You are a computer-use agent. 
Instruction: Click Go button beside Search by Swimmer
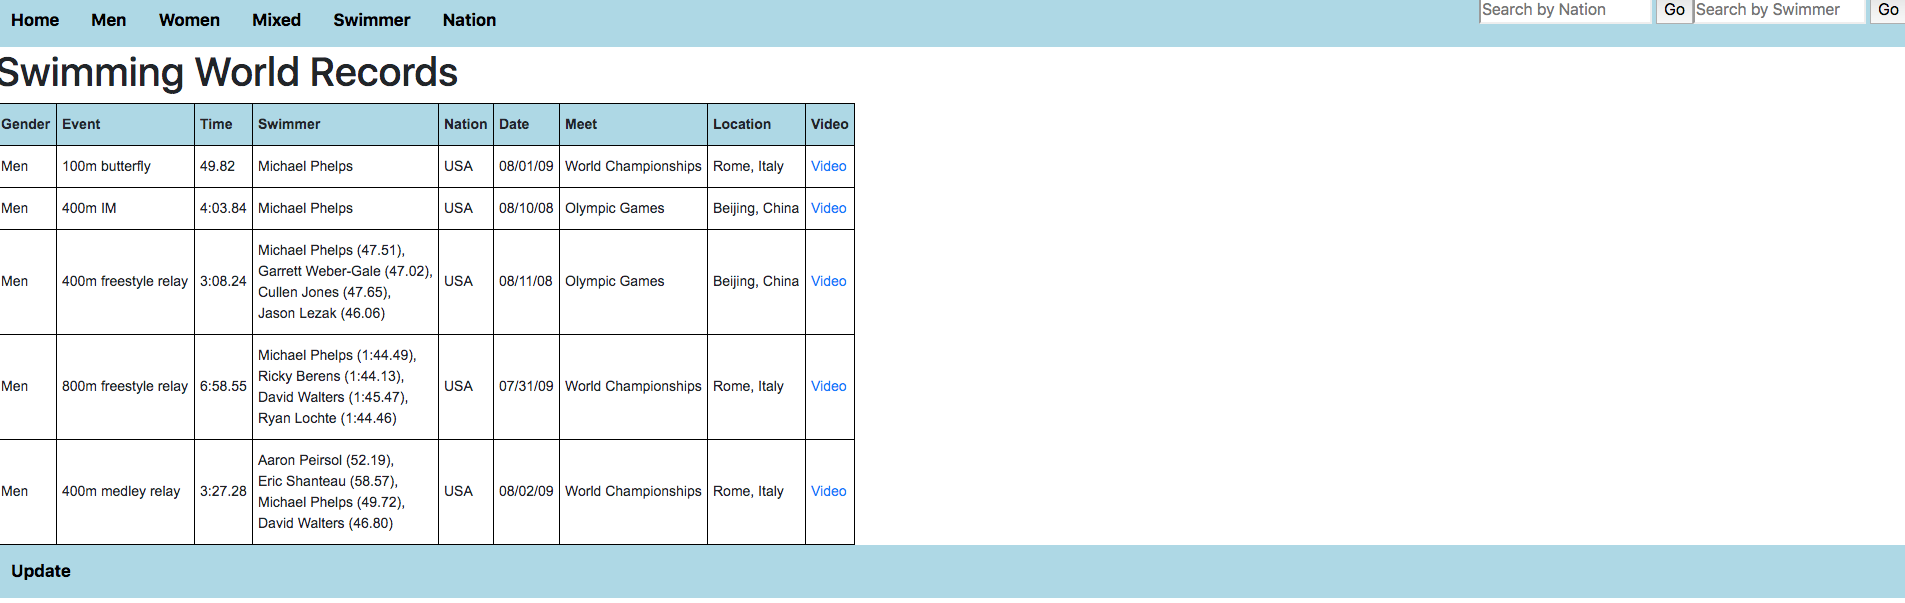1888,11
